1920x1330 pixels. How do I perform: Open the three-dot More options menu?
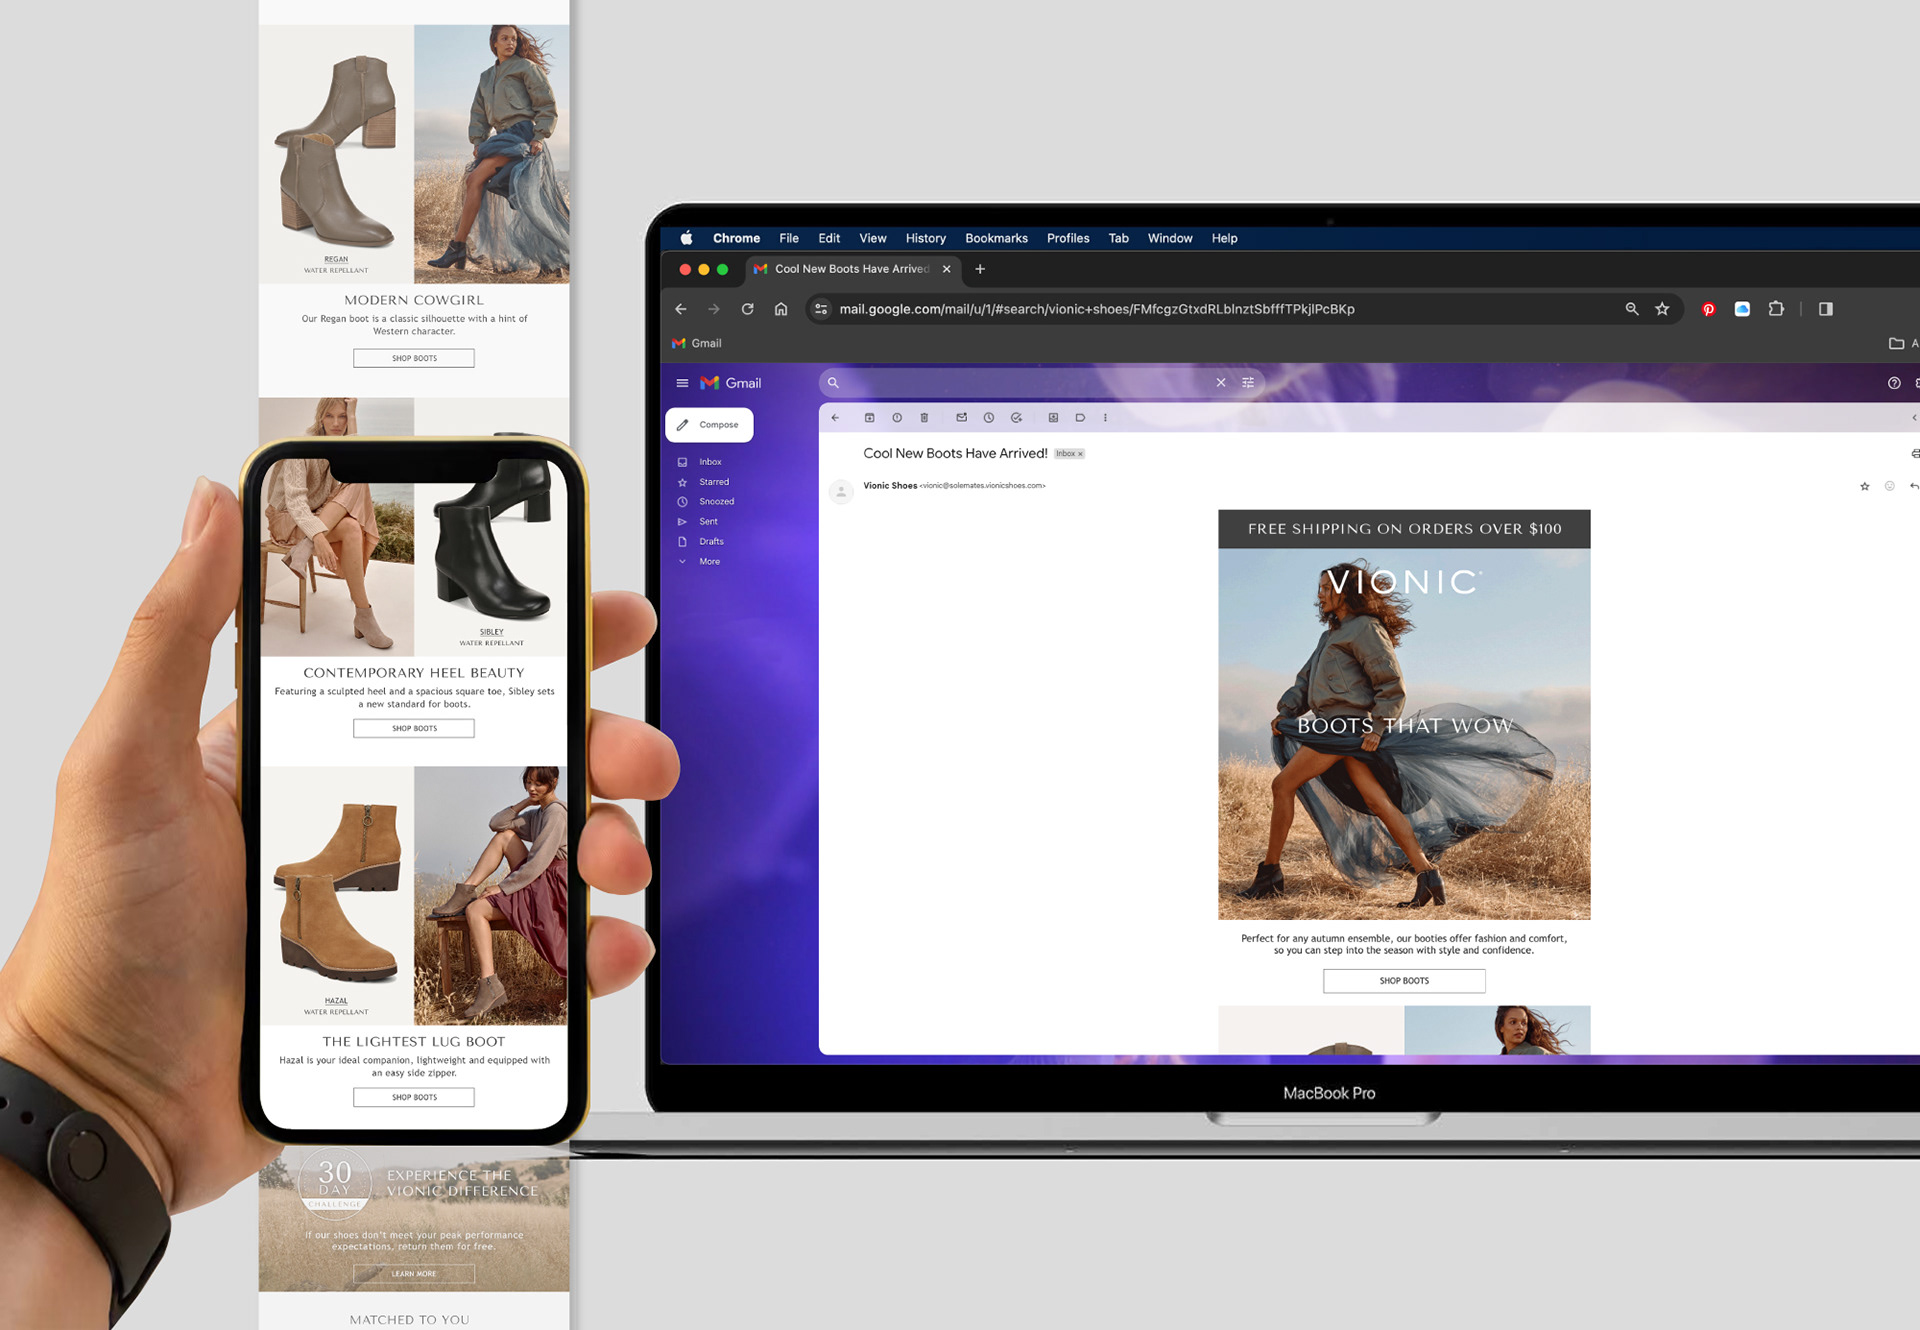[1105, 418]
